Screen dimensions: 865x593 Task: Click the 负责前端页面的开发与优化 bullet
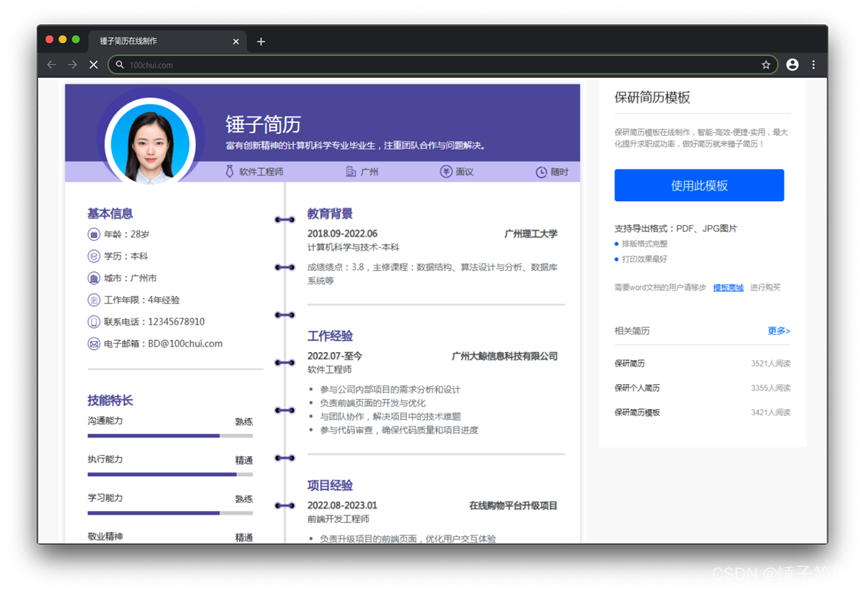click(x=373, y=403)
